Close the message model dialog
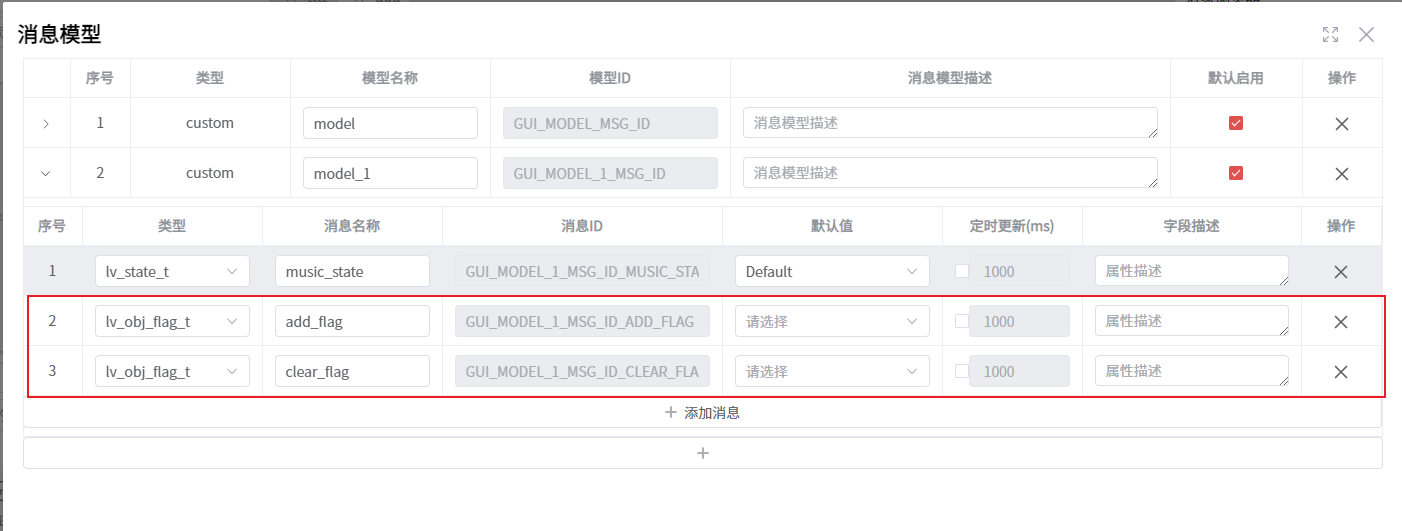1402x531 pixels. click(1366, 35)
